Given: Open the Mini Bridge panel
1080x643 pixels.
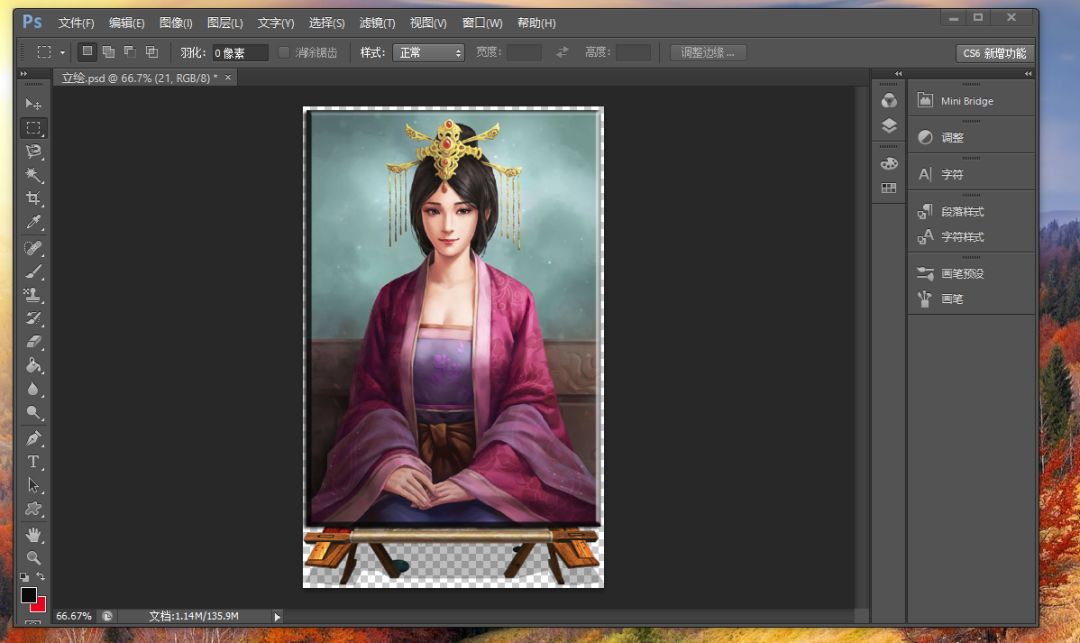Looking at the screenshot, I should pos(966,101).
